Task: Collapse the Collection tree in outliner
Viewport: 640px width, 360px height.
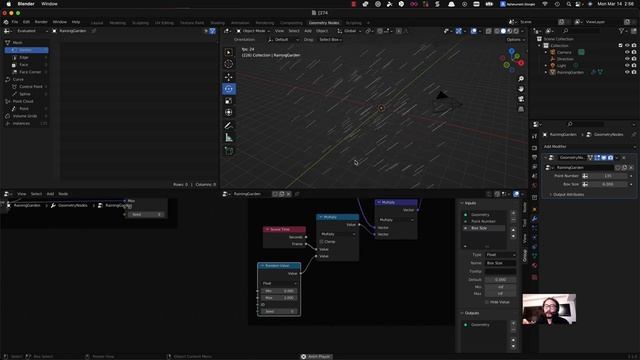Action: point(540,46)
